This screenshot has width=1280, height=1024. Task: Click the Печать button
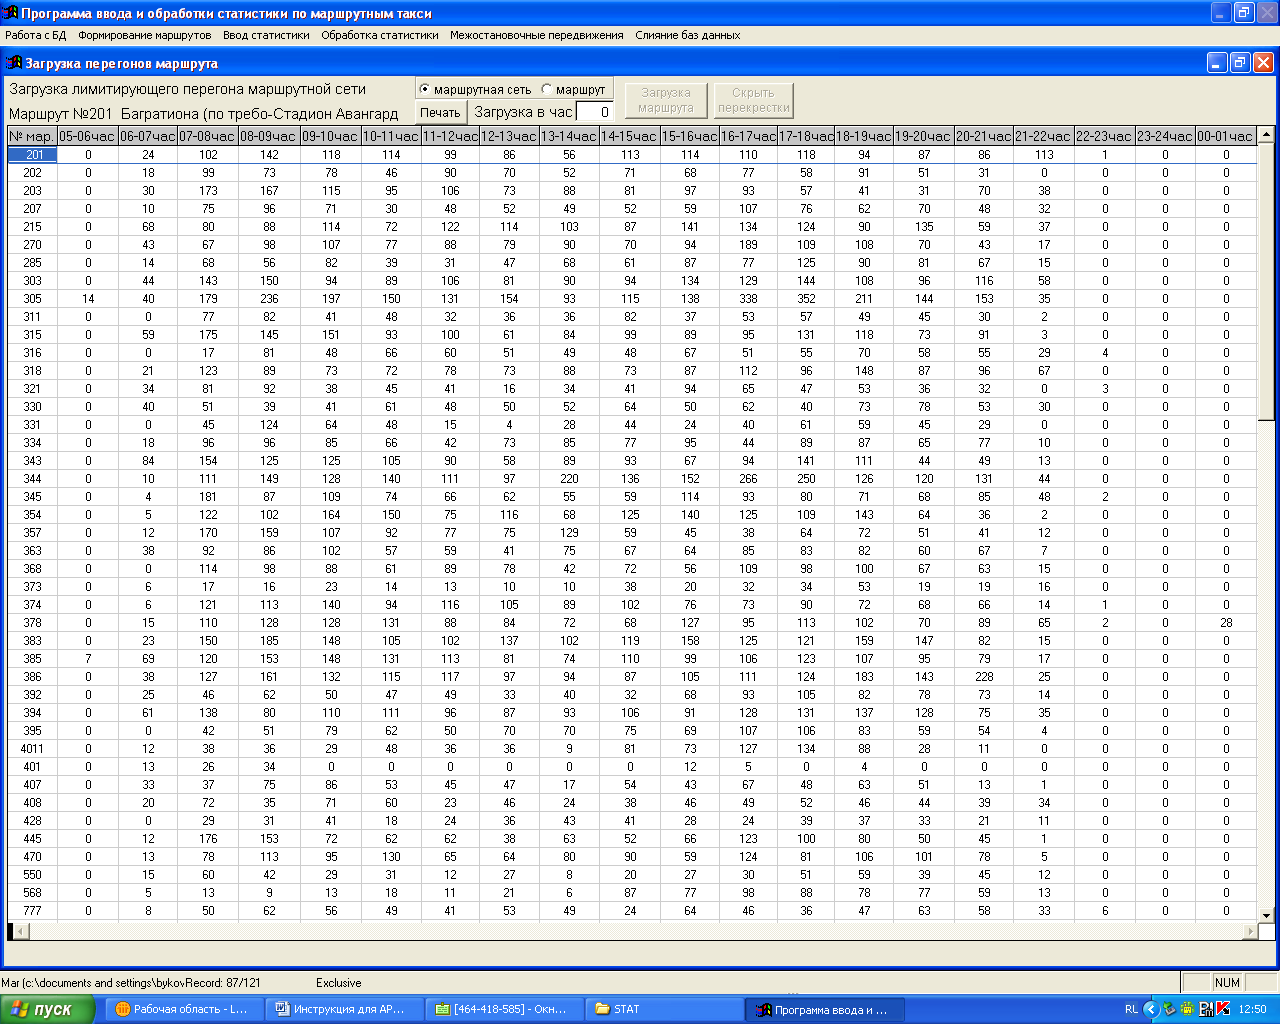[x=440, y=112]
